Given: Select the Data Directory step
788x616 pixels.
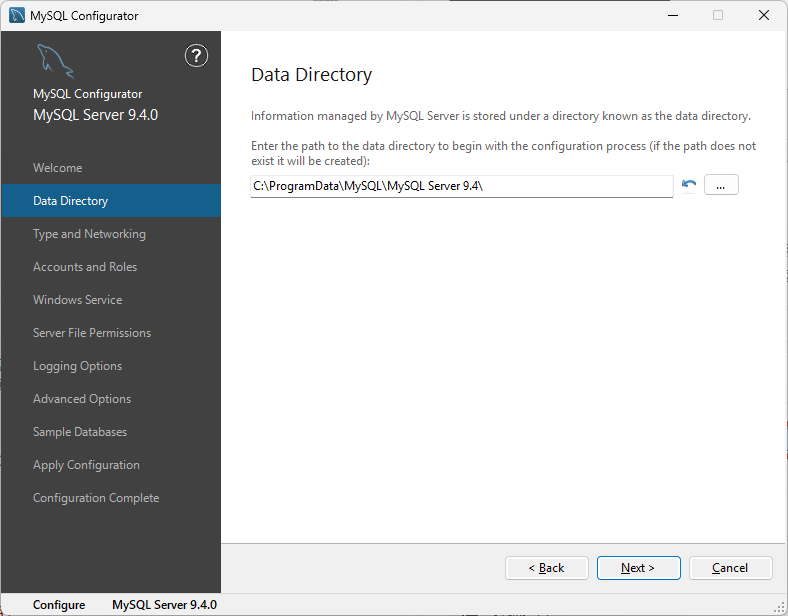Looking at the screenshot, I should (x=111, y=200).
